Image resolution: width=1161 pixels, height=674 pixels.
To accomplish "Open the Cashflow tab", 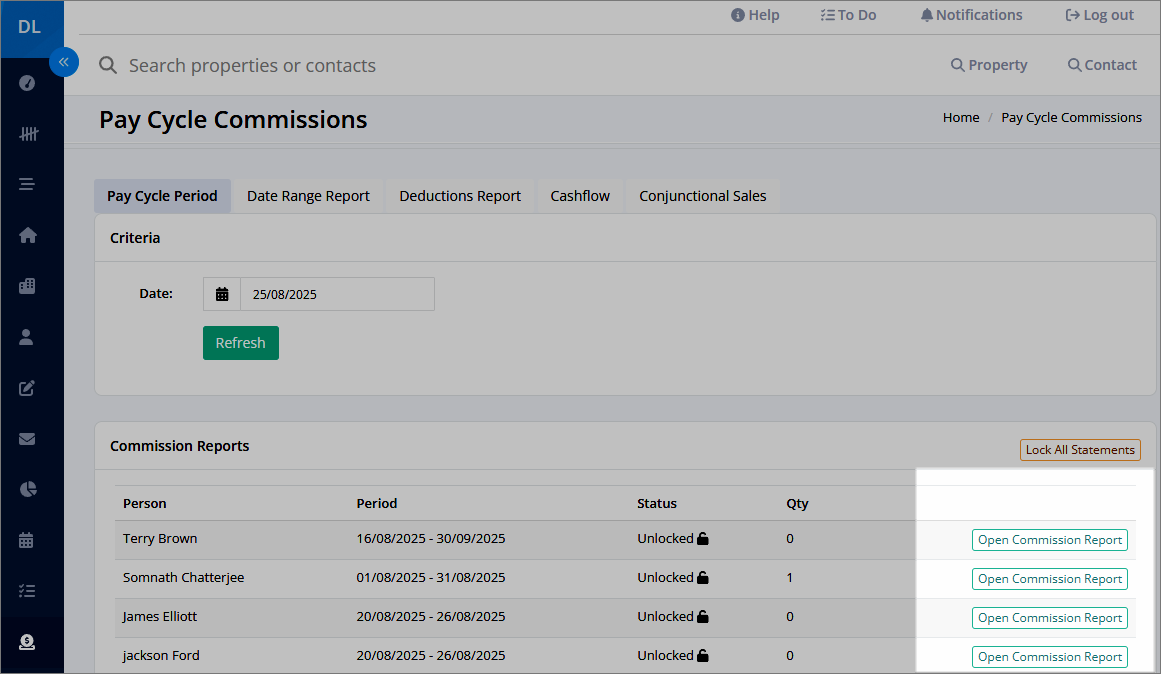I will click(x=580, y=196).
